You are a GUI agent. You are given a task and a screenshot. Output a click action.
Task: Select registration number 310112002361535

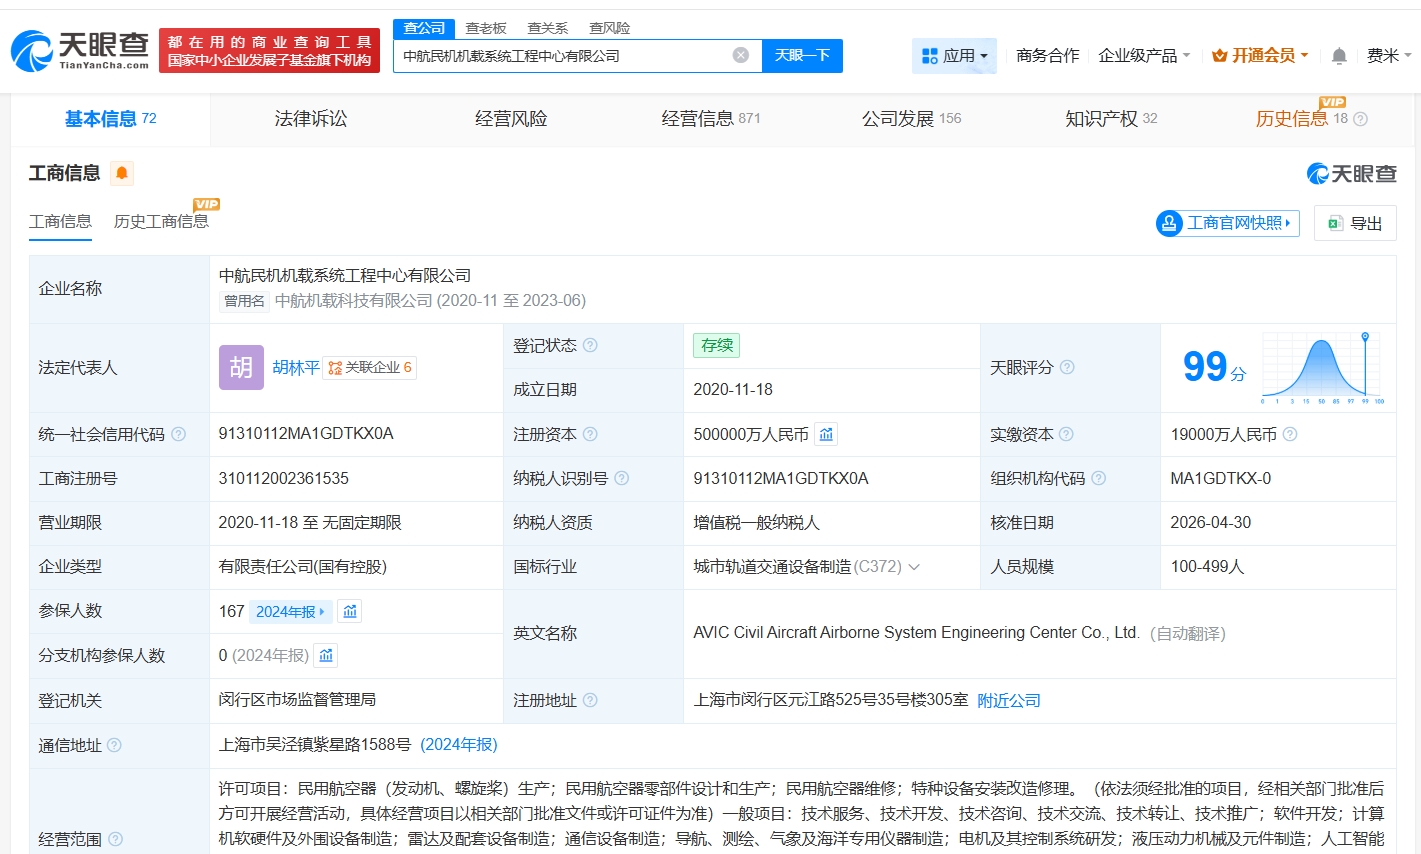(x=284, y=478)
